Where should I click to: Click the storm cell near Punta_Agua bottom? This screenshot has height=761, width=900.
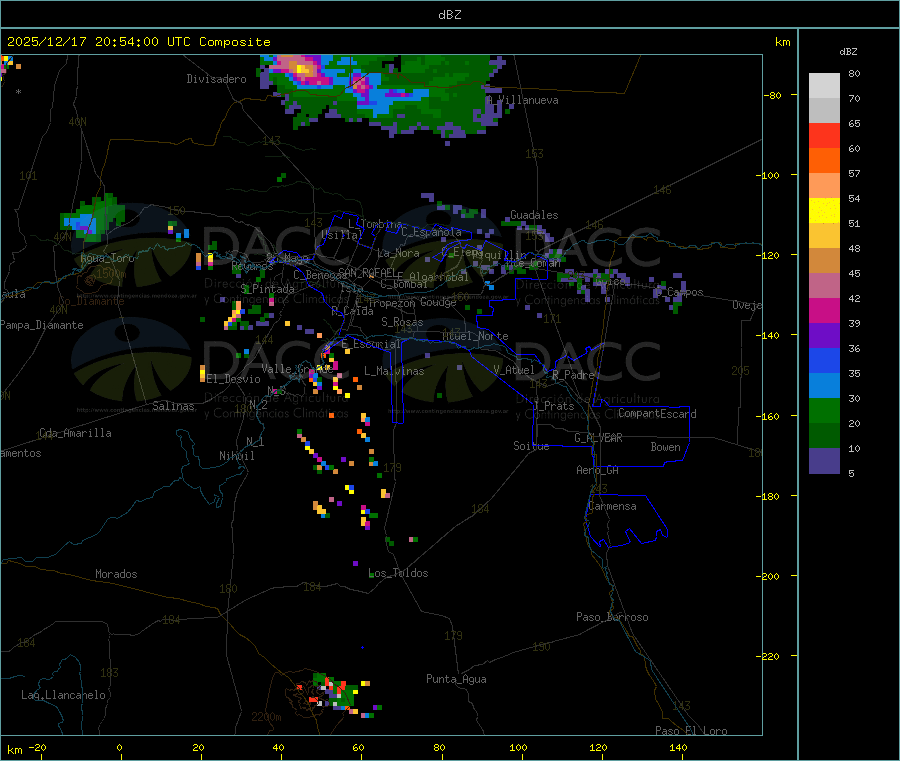(x=334, y=693)
